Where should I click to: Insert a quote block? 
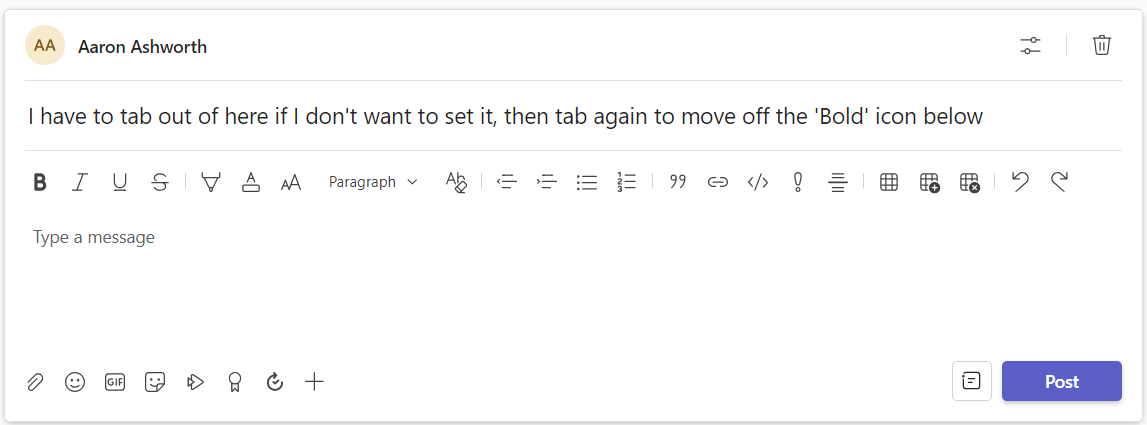click(678, 182)
